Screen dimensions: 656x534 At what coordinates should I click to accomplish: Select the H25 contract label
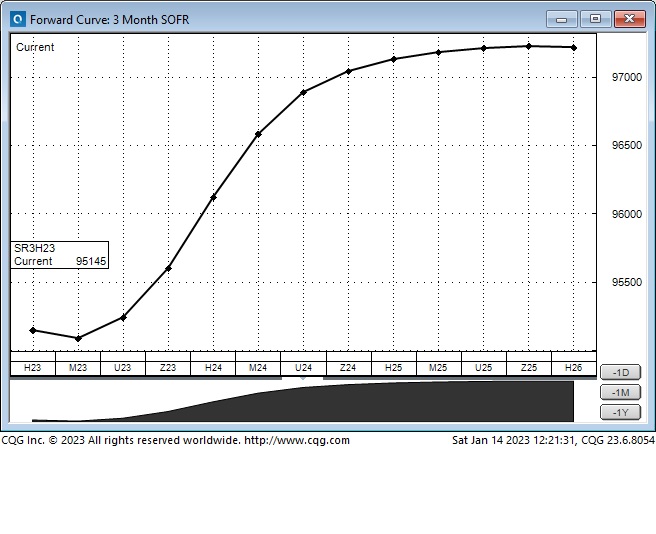click(393, 367)
